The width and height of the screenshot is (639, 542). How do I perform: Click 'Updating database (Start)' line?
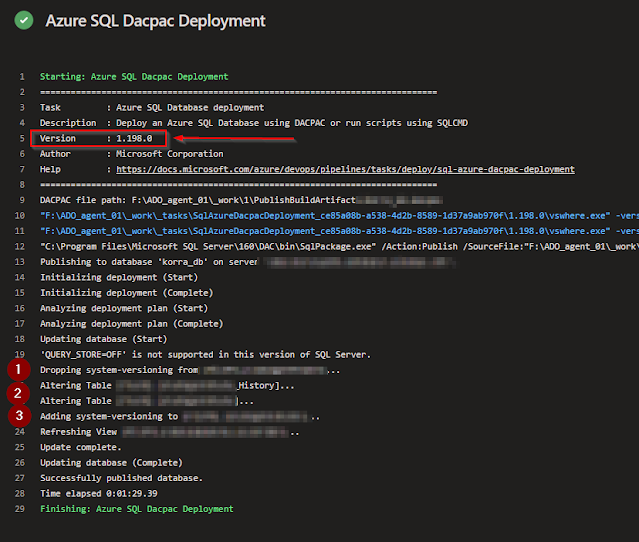click(104, 339)
